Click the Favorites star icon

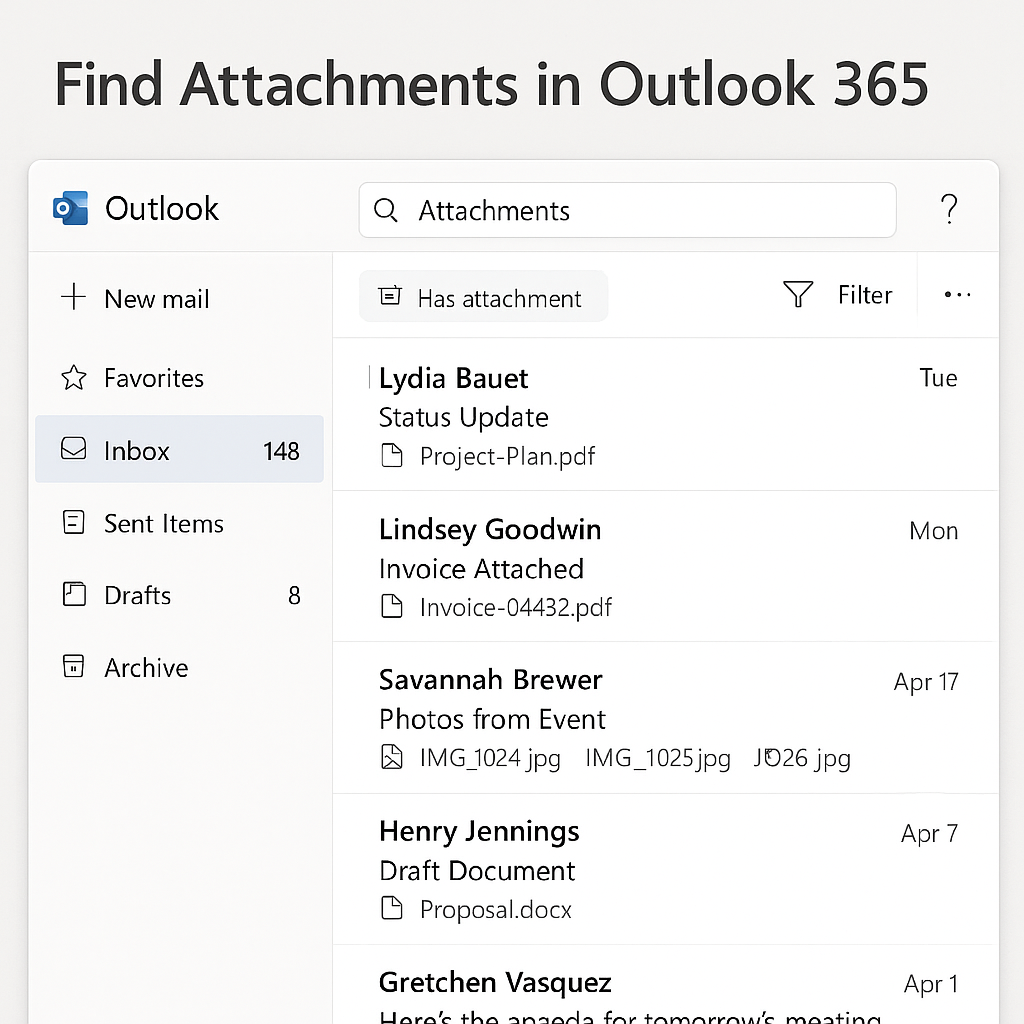[74, 377]
